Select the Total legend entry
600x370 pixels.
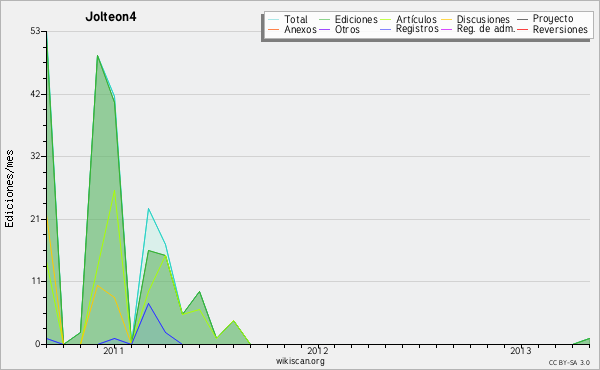(x=296, y=19)
